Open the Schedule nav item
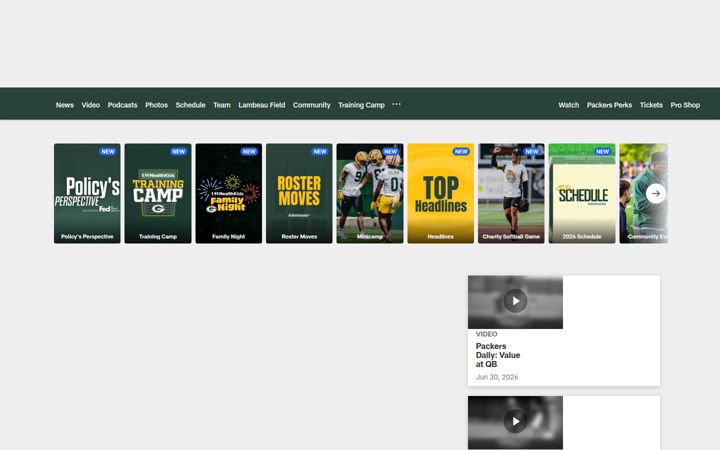 pyautogui.click(x=190, y=105)
